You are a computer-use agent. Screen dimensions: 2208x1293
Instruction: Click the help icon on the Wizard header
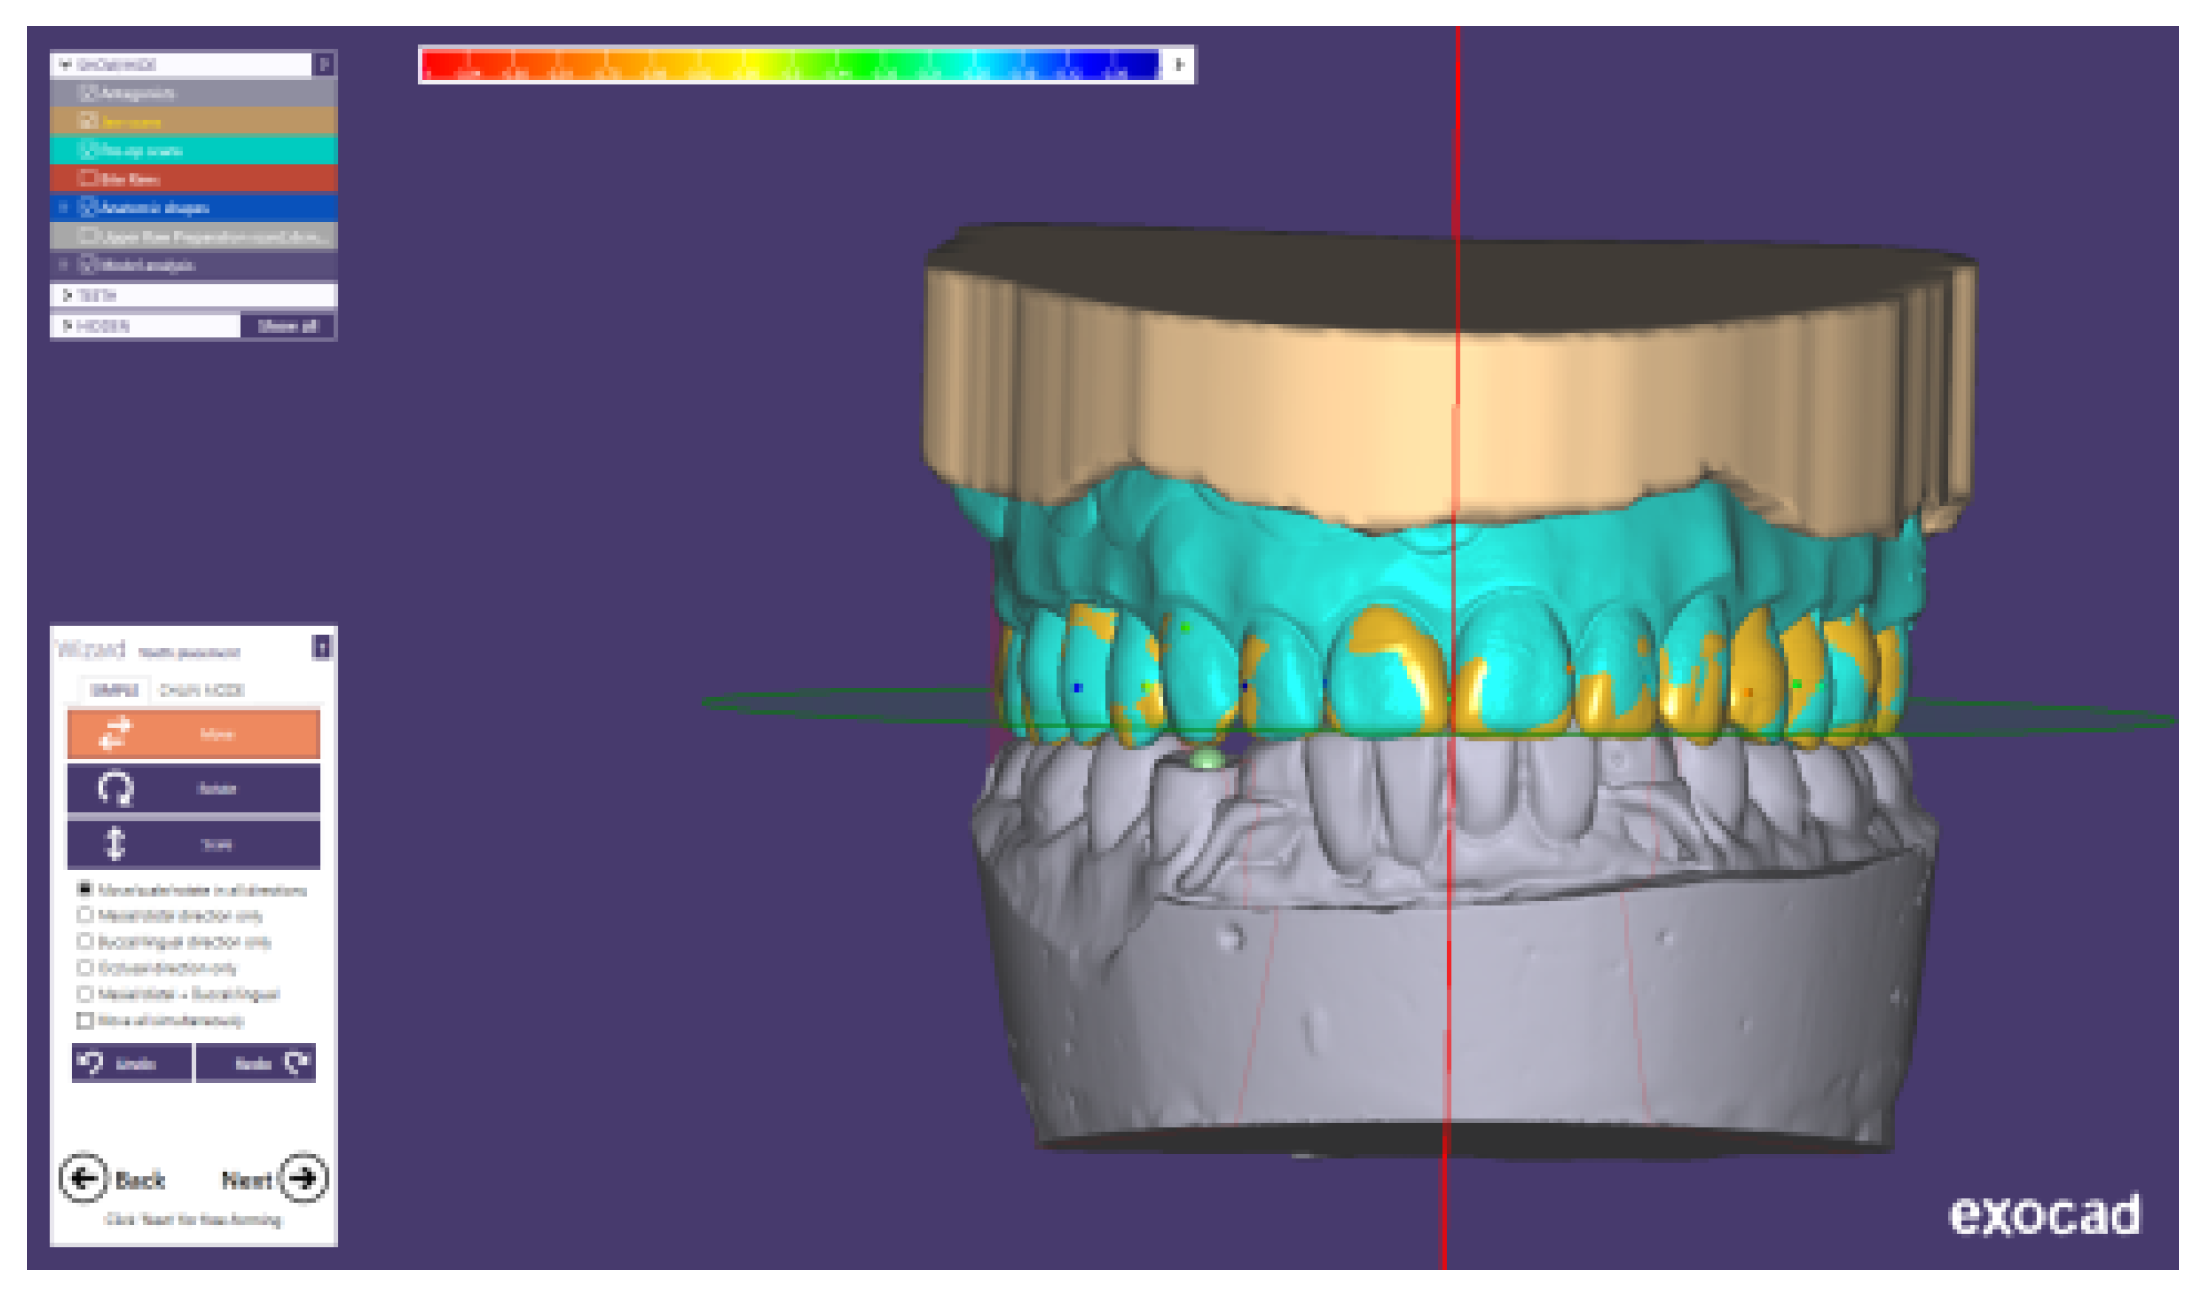[322, 647]
